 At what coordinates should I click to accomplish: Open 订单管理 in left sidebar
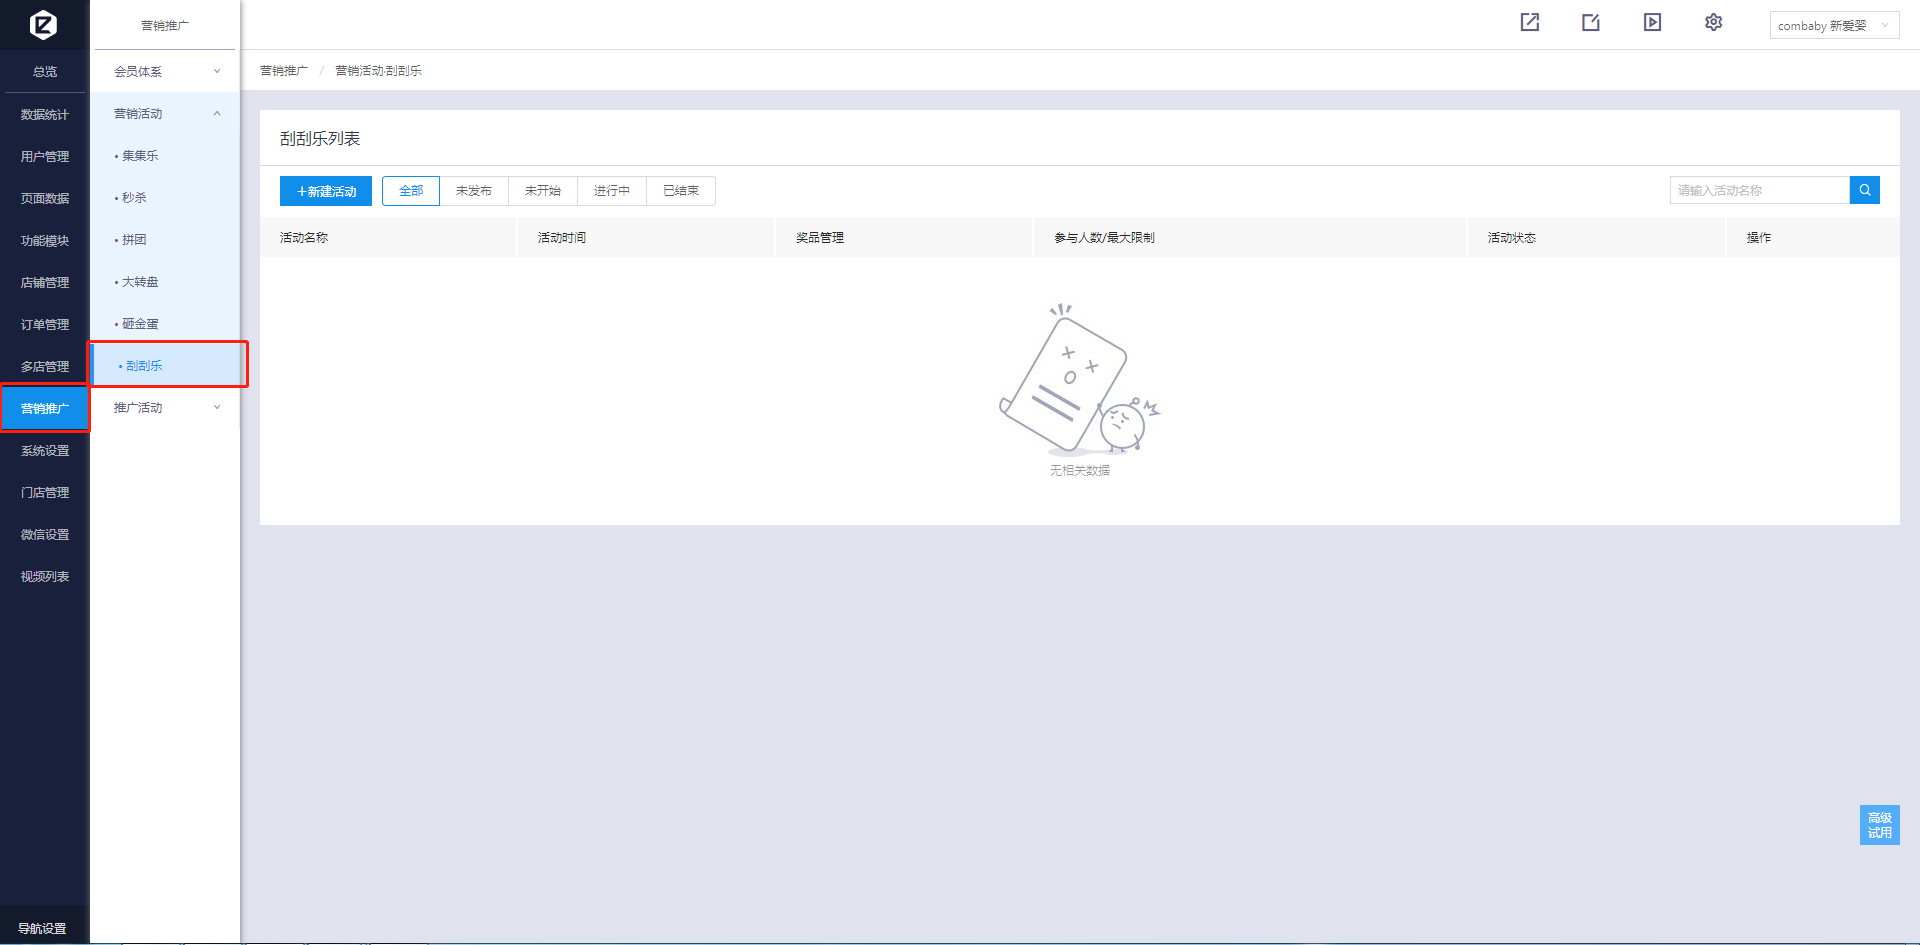click(45, 325)
